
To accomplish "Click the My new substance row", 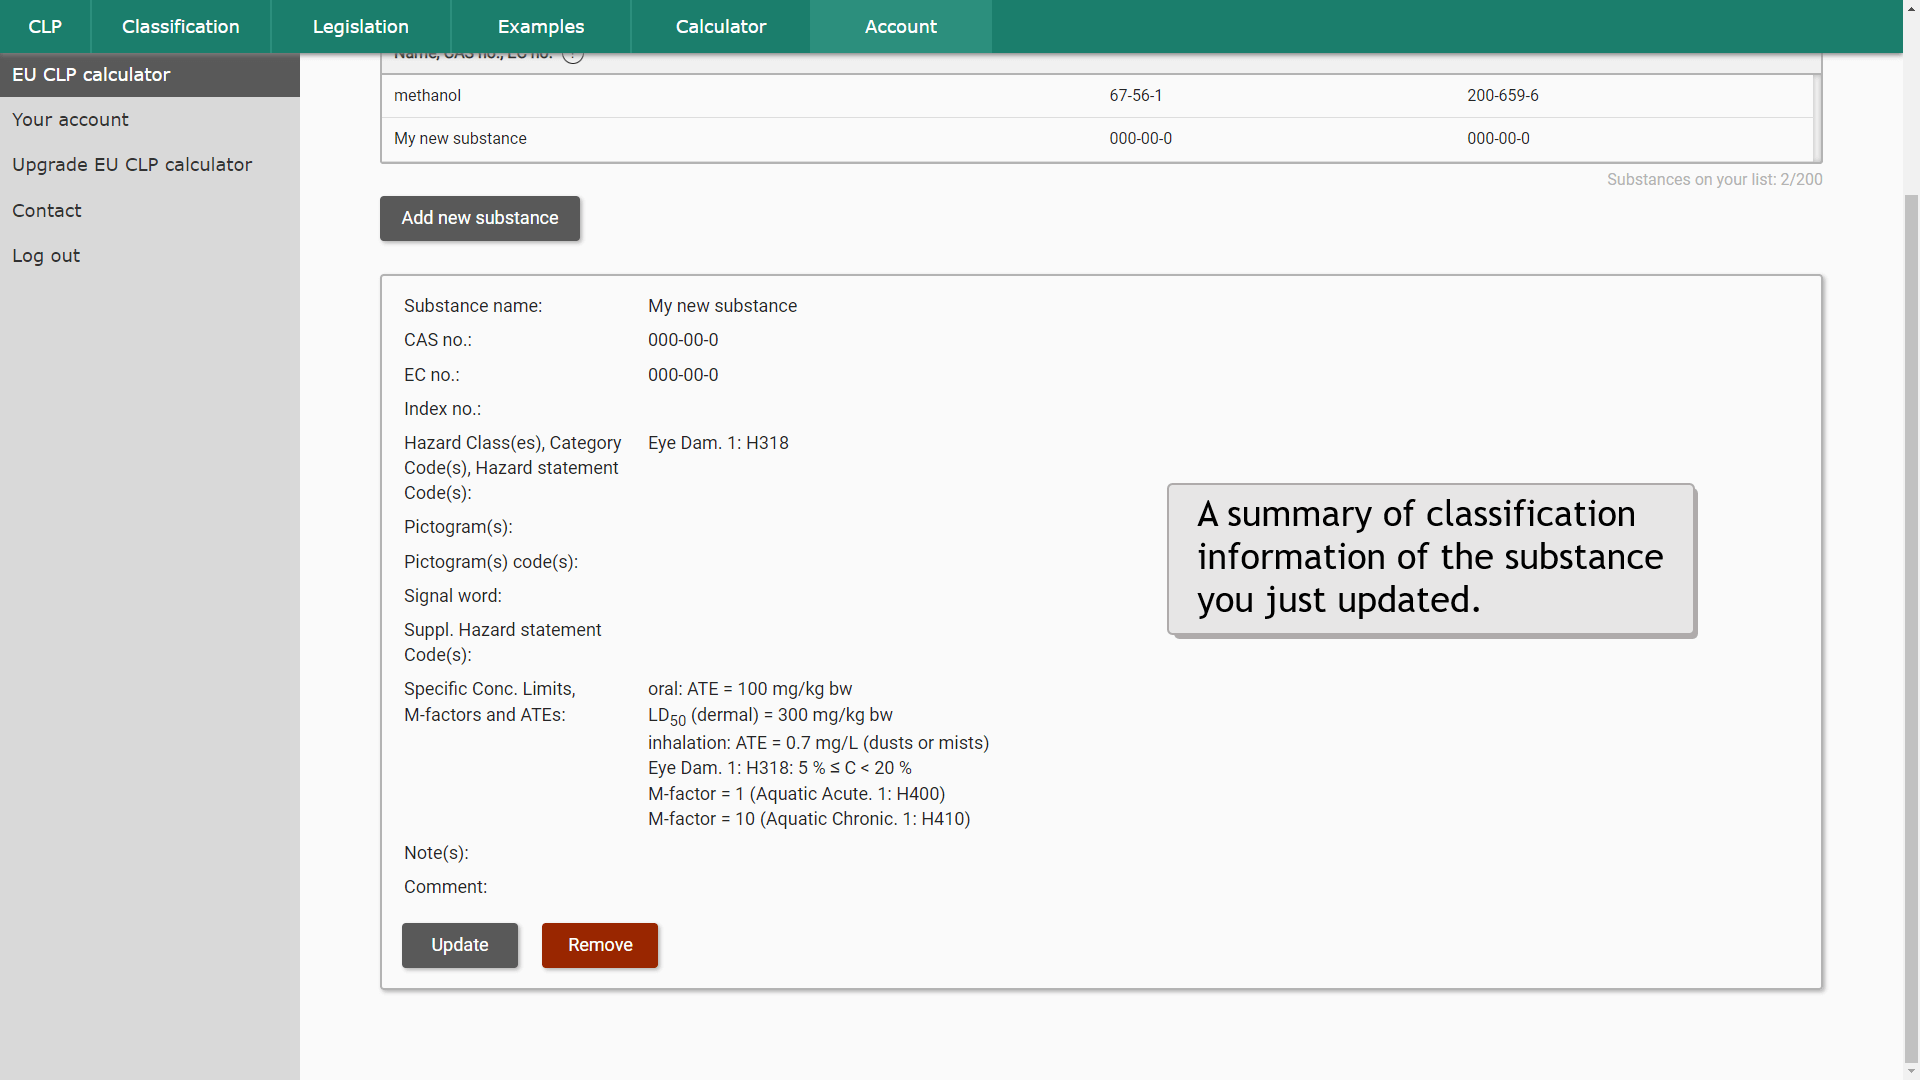I will click(x=1100, y=138).
